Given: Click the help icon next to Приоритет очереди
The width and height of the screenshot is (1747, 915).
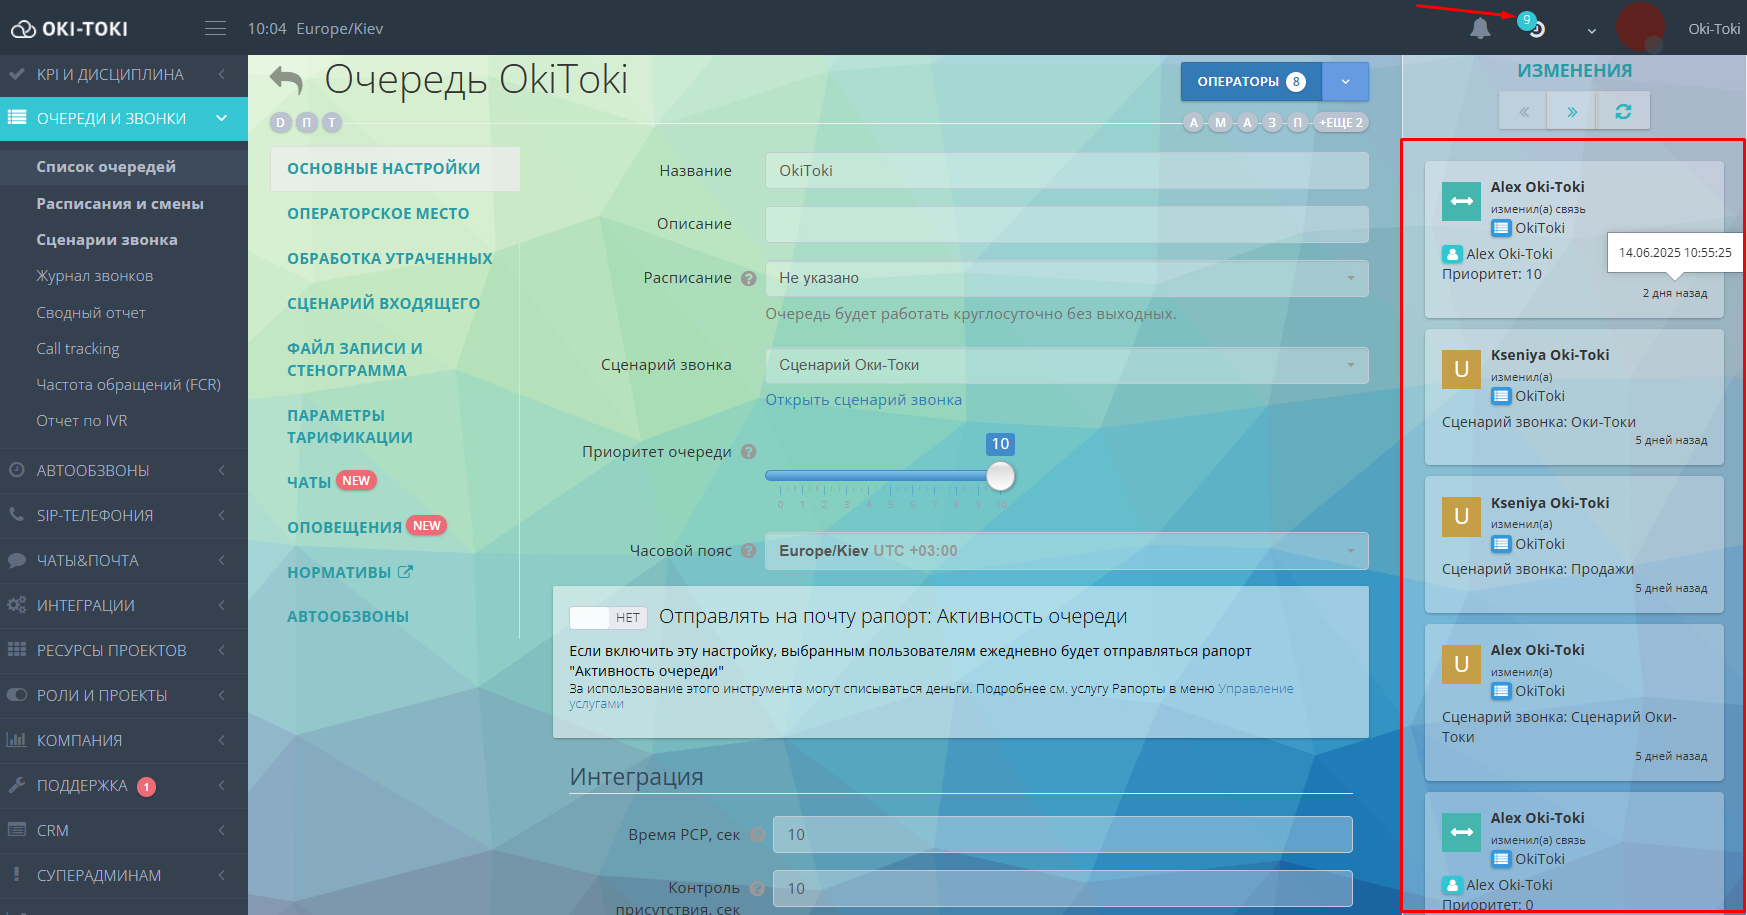Looking at the screenshot, I should (748, 452).
